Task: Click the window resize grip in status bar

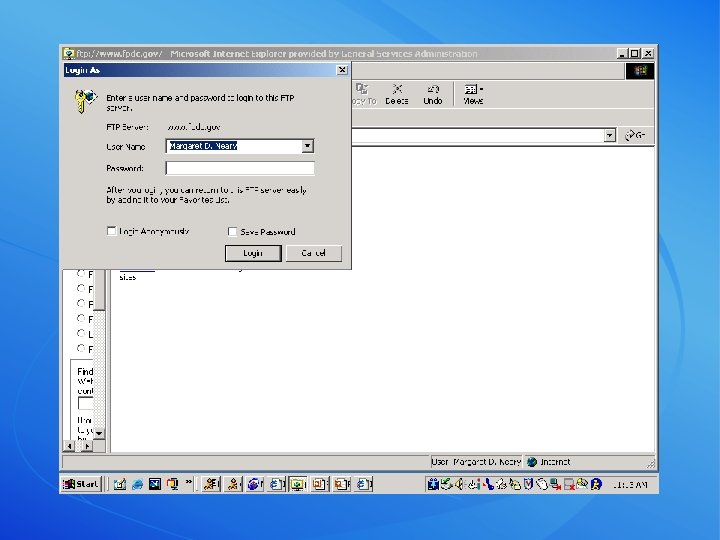Action: click(x=651, y=463)
